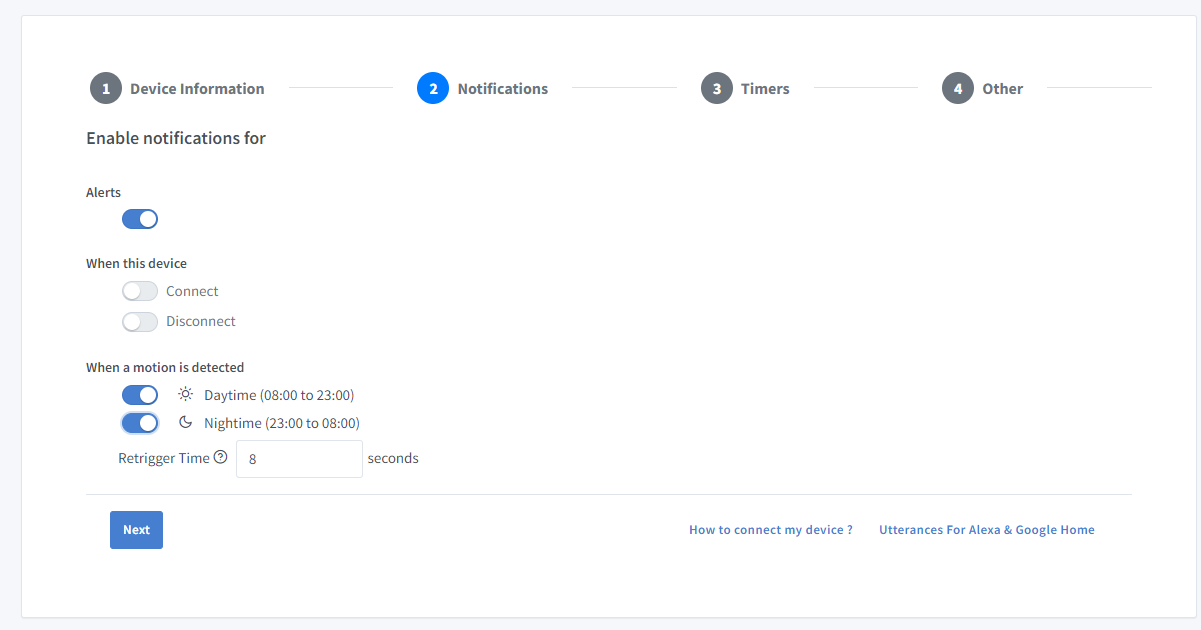Click the Retrigger Time help question icon

(221, 457)
